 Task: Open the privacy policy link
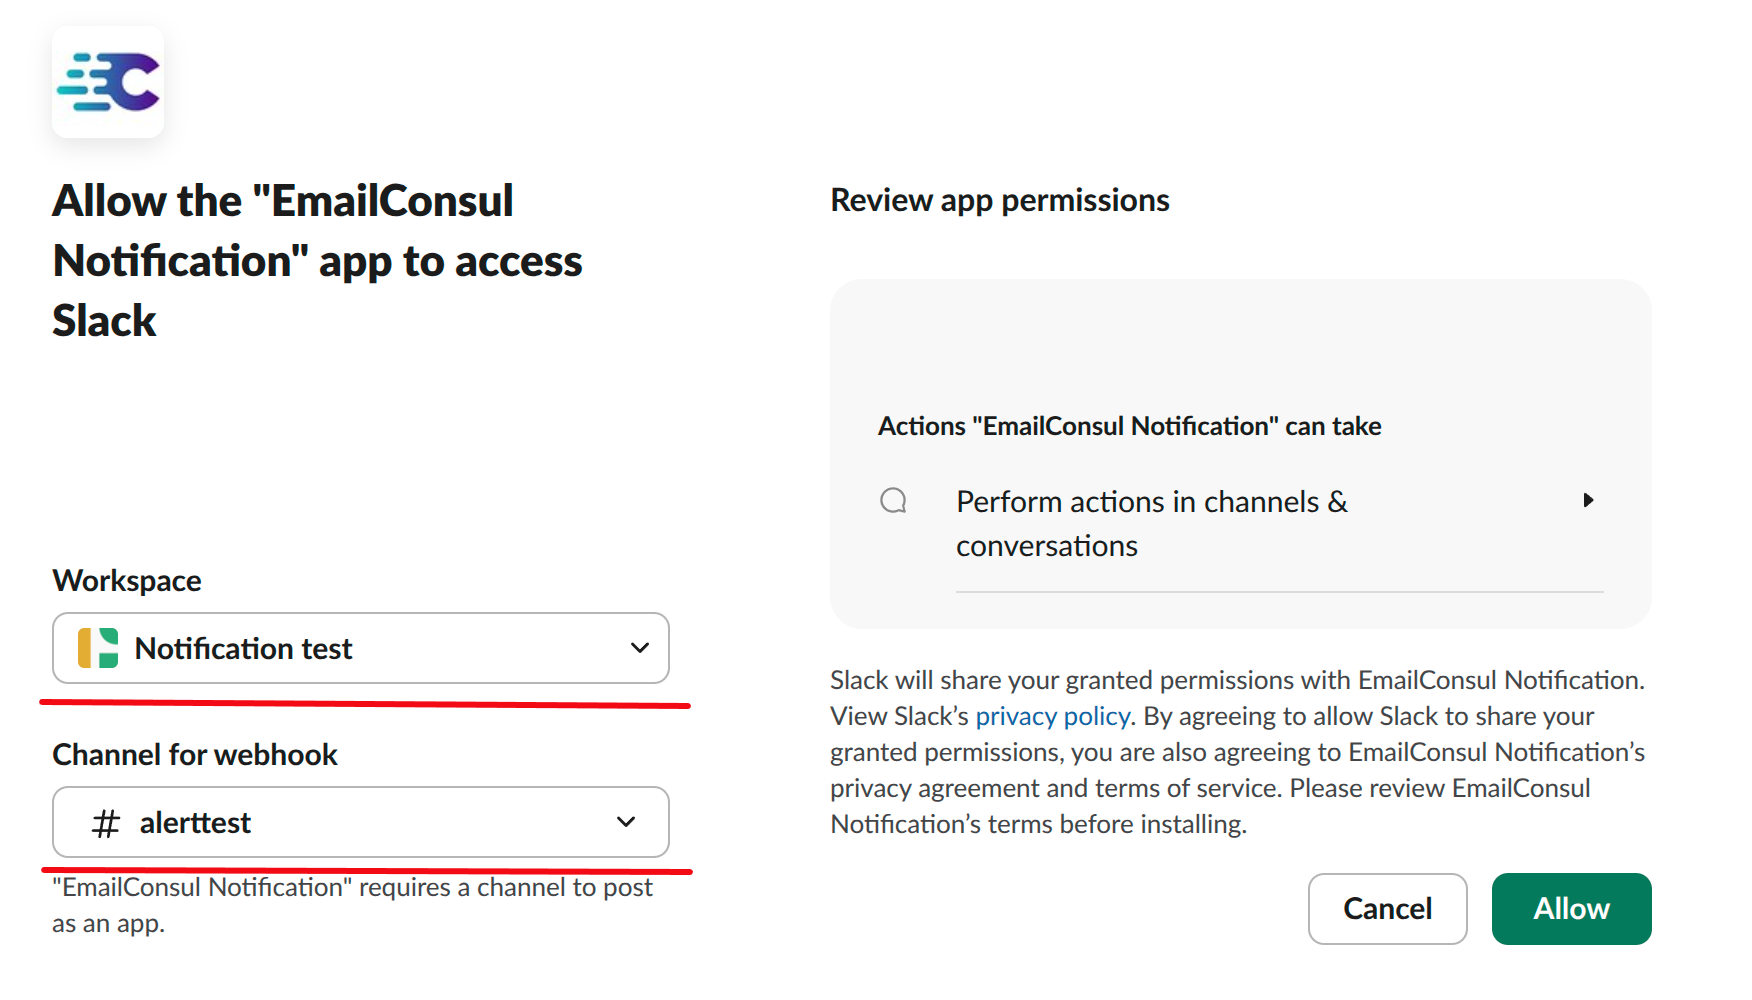coord(1052,716)
